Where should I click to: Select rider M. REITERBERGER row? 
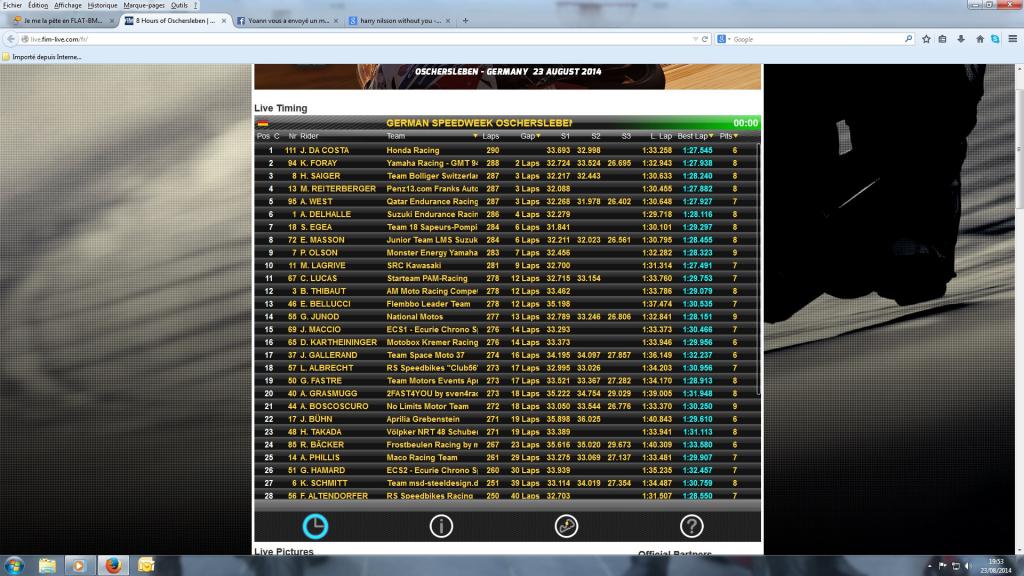coord(507,189)
